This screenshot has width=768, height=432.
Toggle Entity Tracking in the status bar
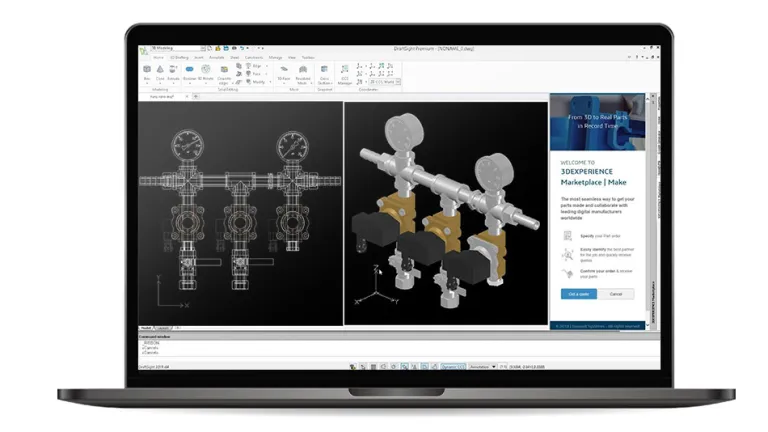pyautogui.click(x=414, y=366)
